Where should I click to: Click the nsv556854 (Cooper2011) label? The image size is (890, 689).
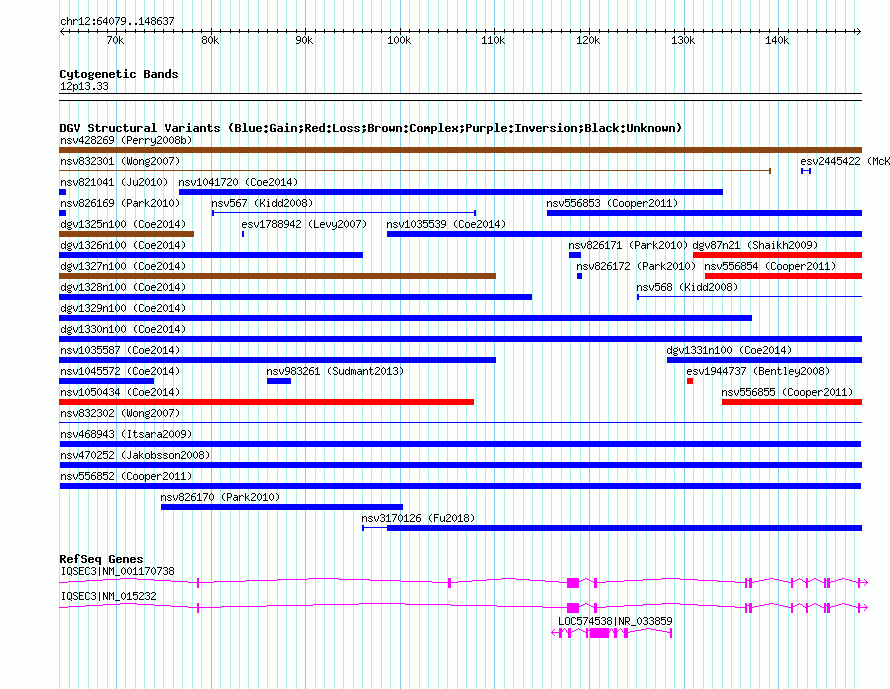point(770,266)
